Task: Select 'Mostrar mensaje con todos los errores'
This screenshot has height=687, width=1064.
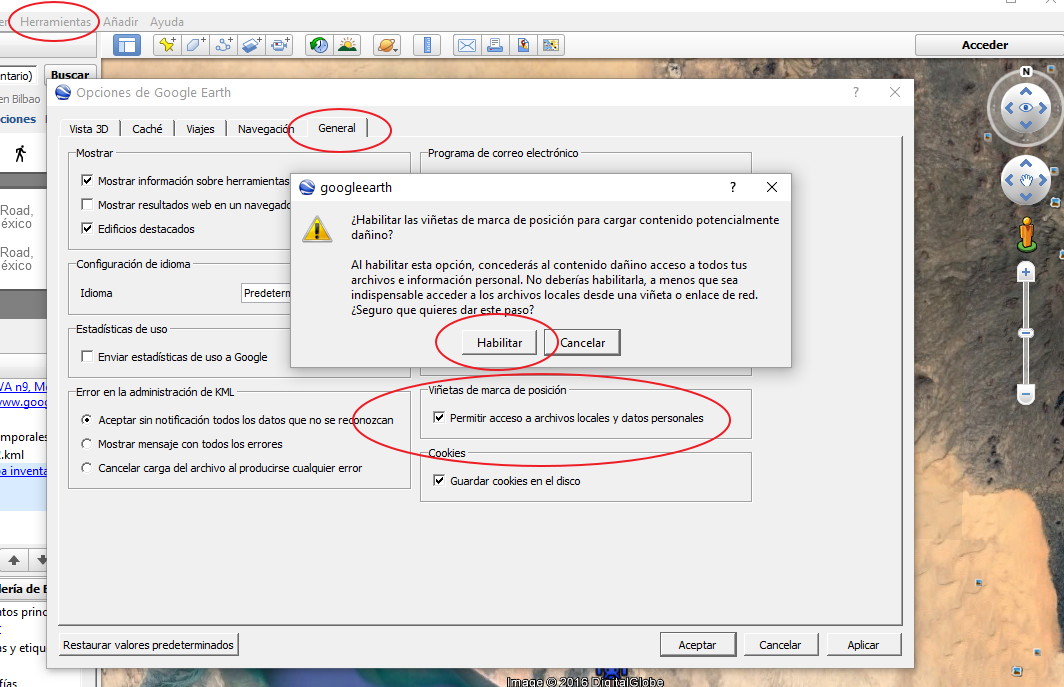Action: 88,444
